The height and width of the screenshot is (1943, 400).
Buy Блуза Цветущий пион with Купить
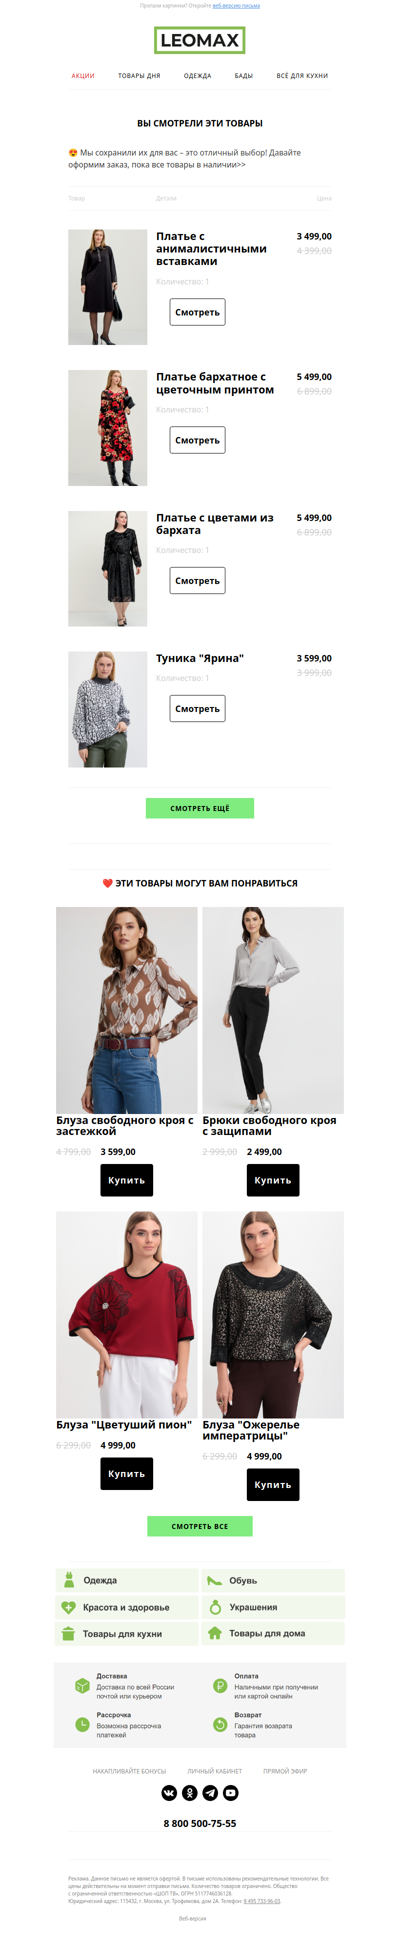127,1473
